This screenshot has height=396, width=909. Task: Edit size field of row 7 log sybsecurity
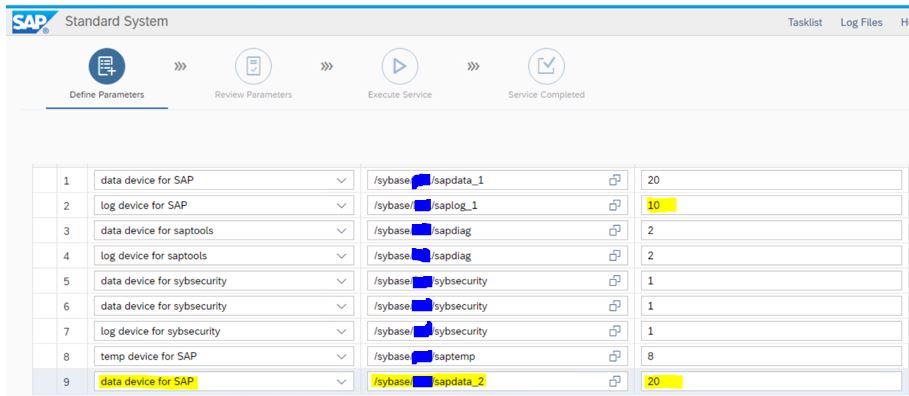(771, 332)
